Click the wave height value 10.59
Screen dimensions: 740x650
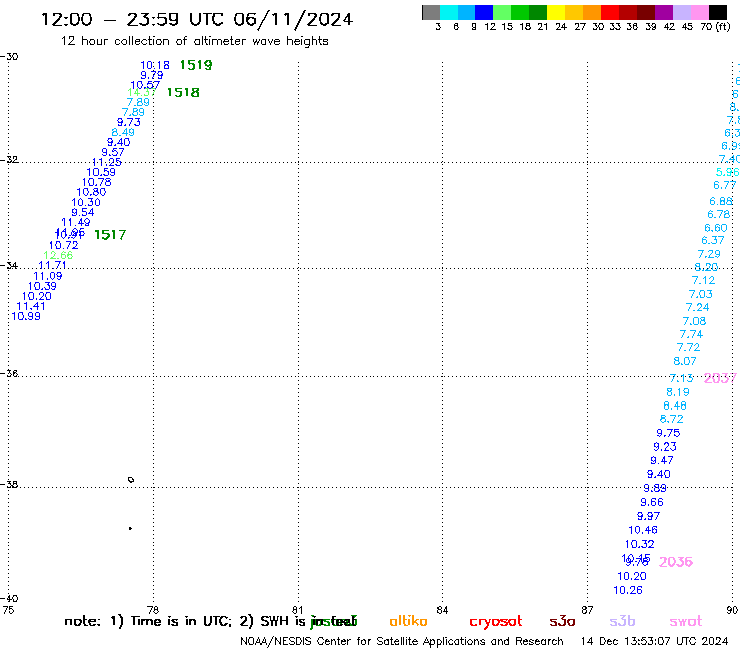[101, 172]
